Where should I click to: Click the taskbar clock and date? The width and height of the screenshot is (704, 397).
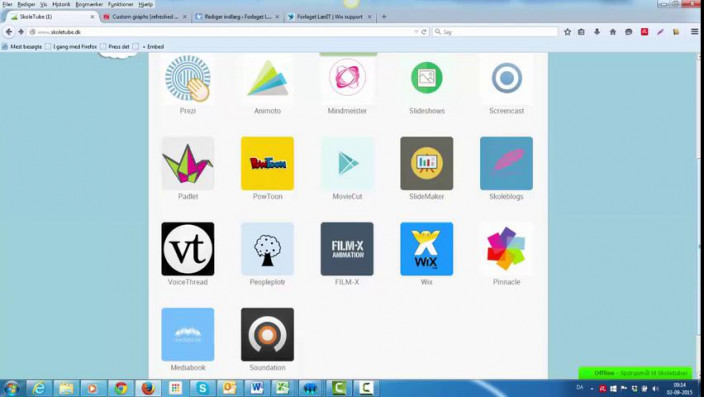[x=679, y=388]
